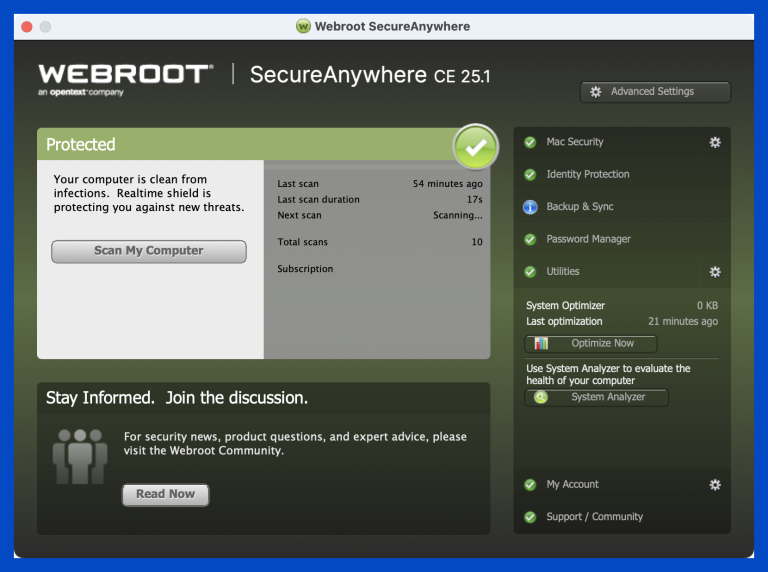Viewport: 768px width, 572px height.
Task: Click the Identity Protection green checkmark icon
Action: click(x=530, y=175)
